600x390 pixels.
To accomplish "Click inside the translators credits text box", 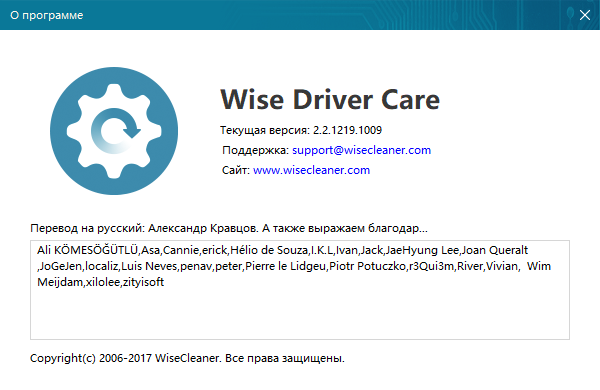I will (300, 290).
